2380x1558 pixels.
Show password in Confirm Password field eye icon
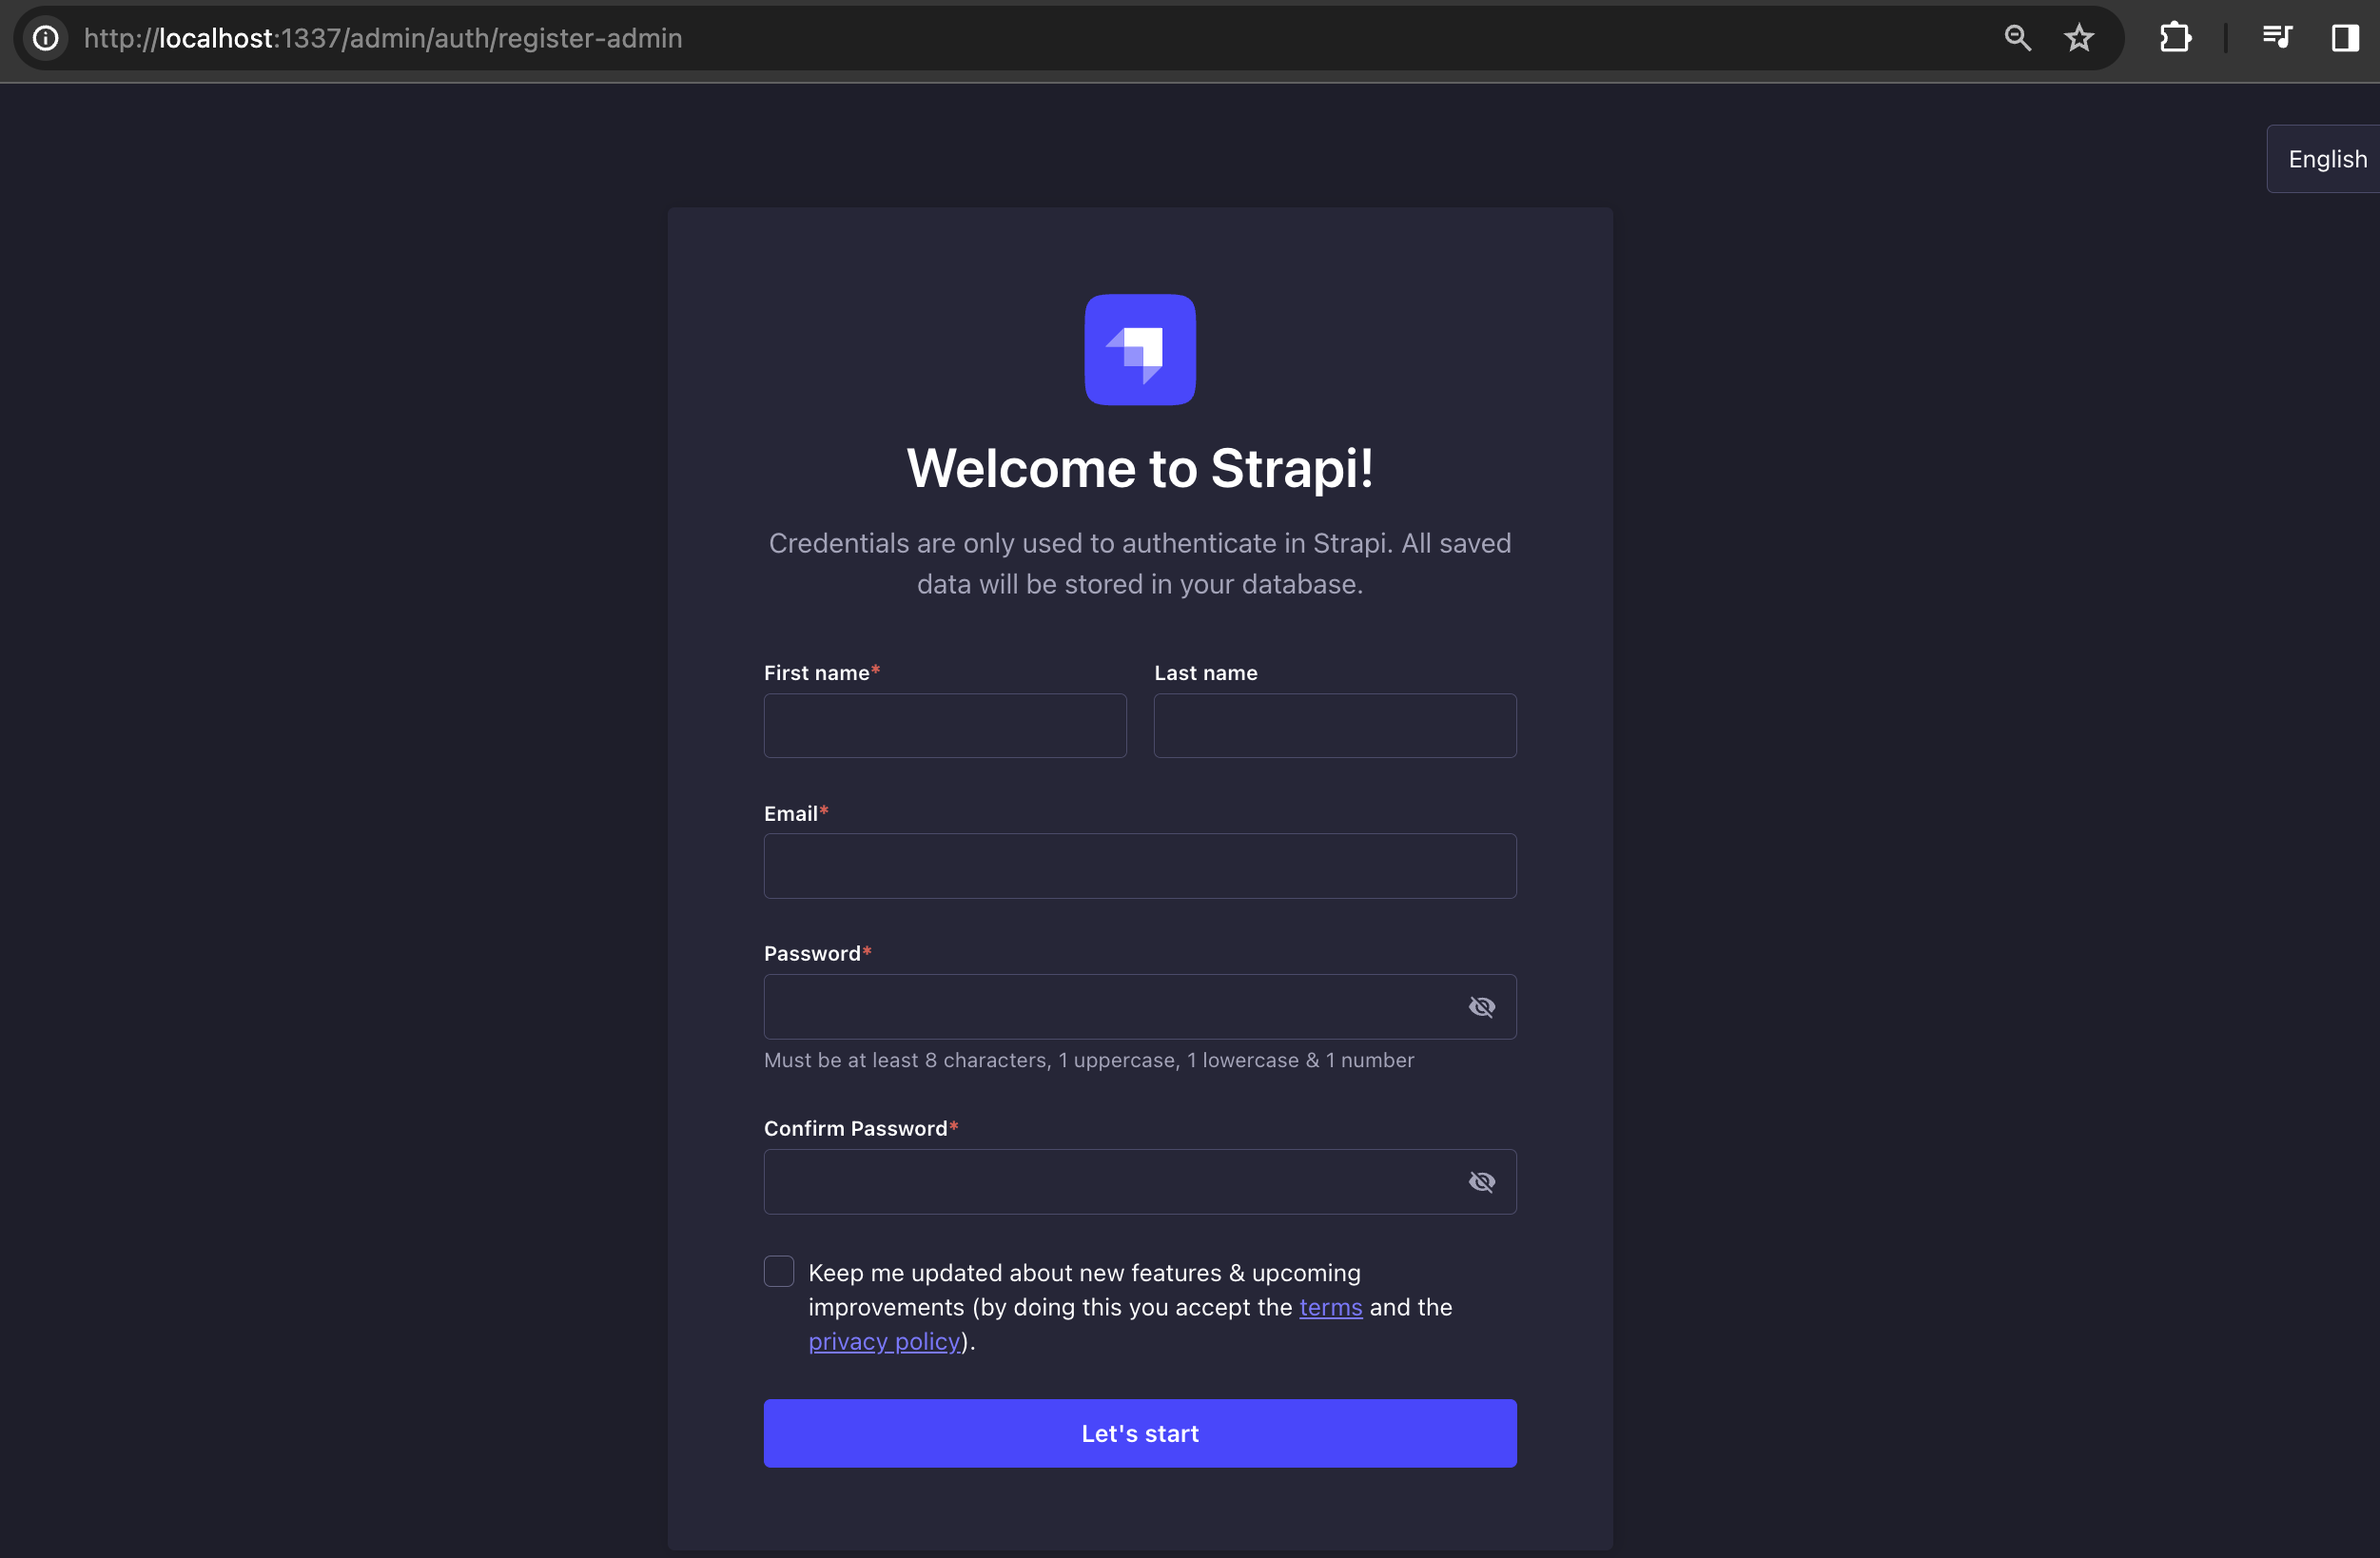[x=1481, y=1182]
